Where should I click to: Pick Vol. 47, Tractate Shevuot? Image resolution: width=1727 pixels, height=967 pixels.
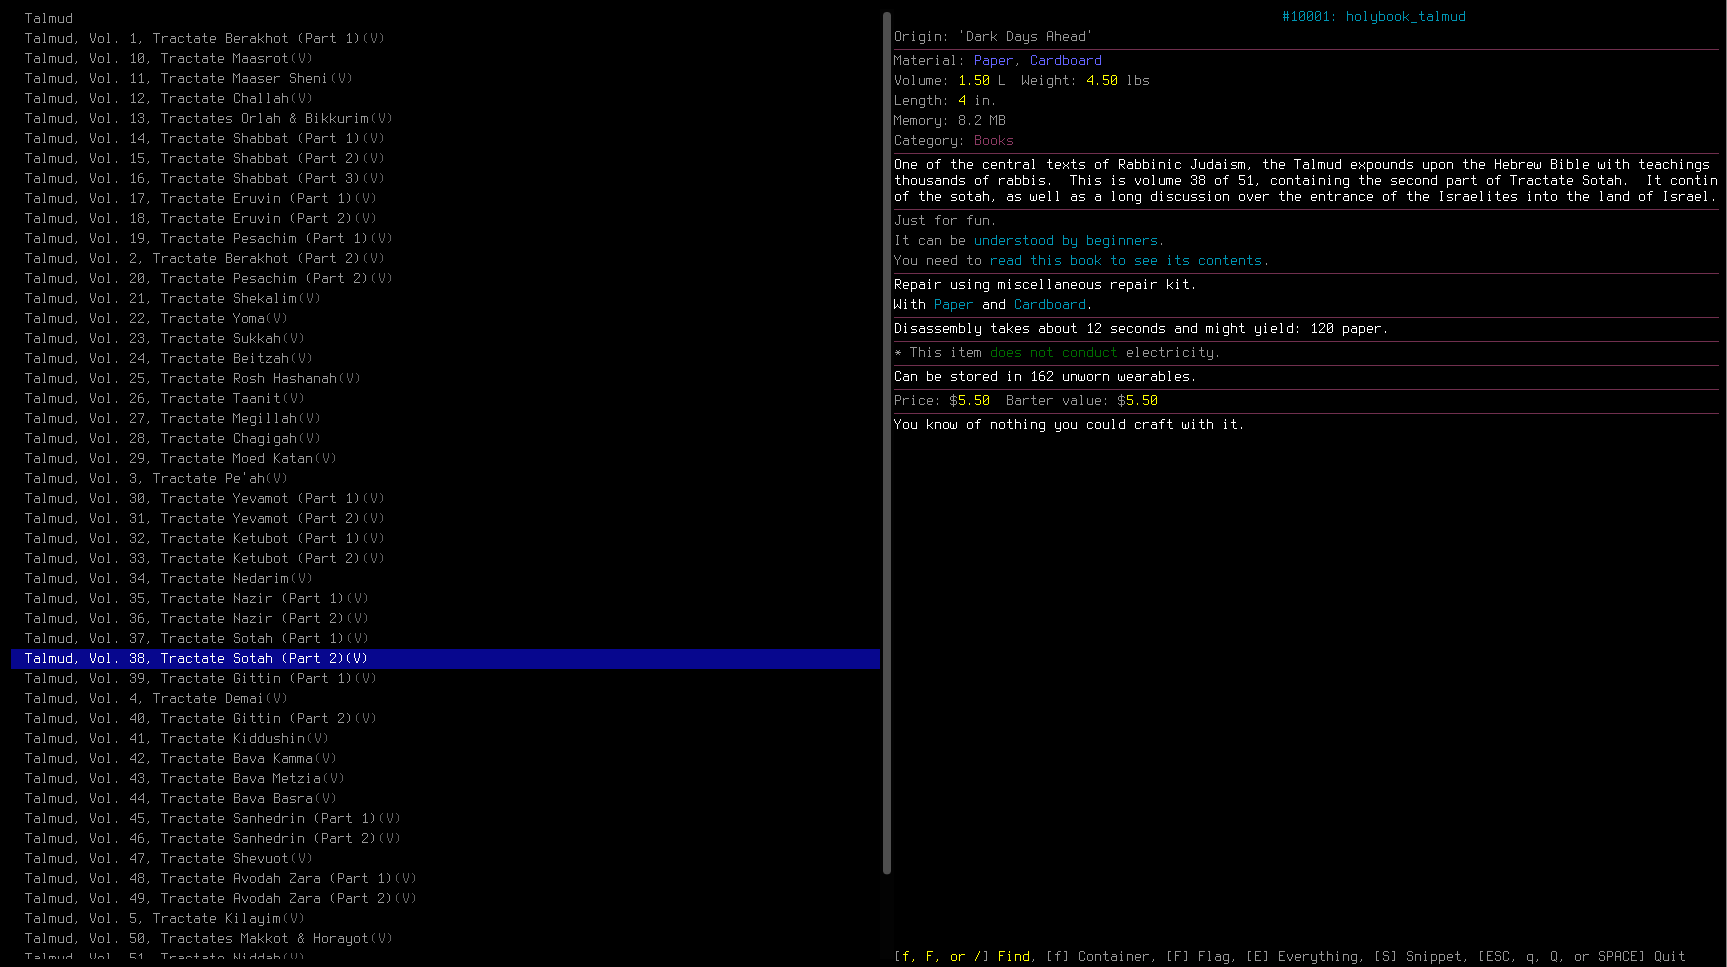point(168,858)
